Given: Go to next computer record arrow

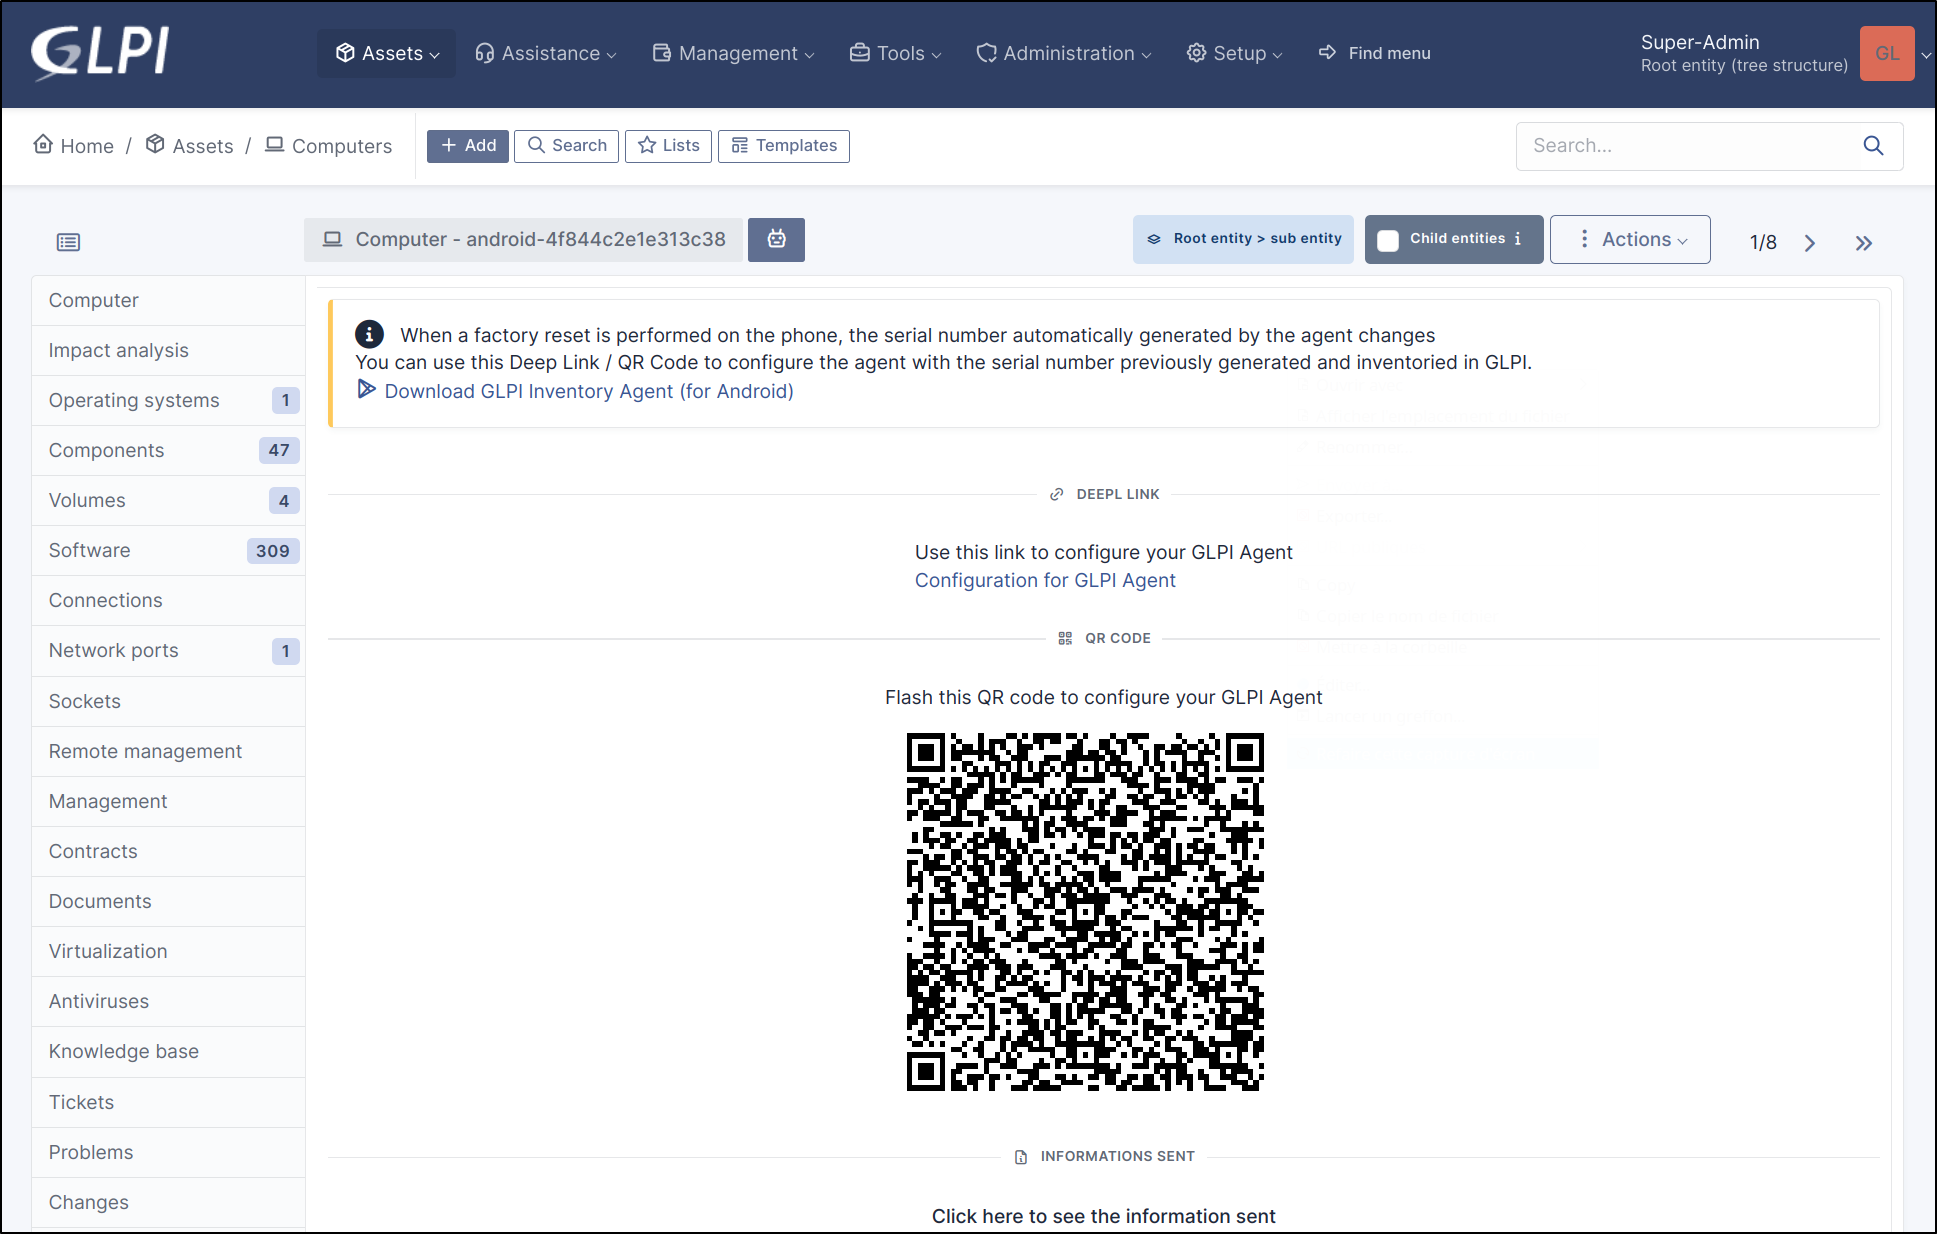Looking at the screenshot, I should tap(1809, 243).
